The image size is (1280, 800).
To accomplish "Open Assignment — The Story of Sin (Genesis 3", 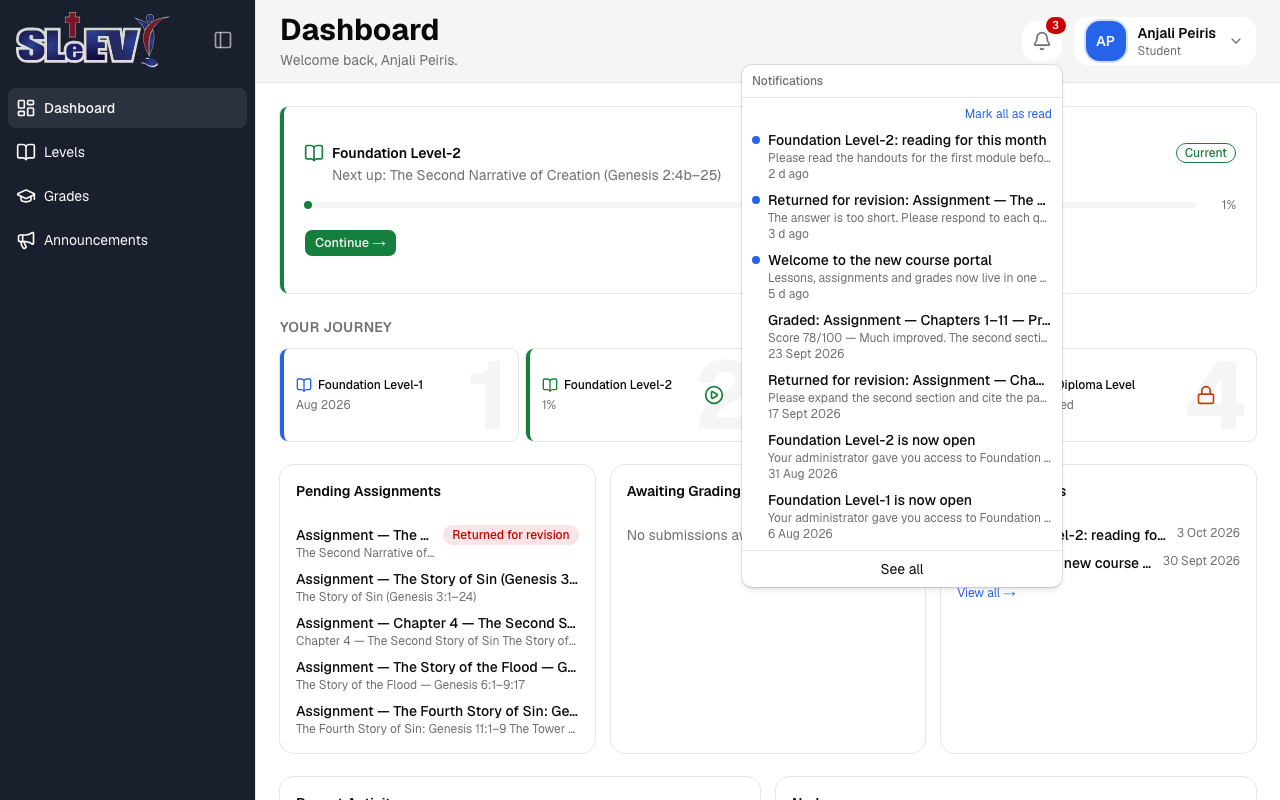I will (x=437, y=587).
